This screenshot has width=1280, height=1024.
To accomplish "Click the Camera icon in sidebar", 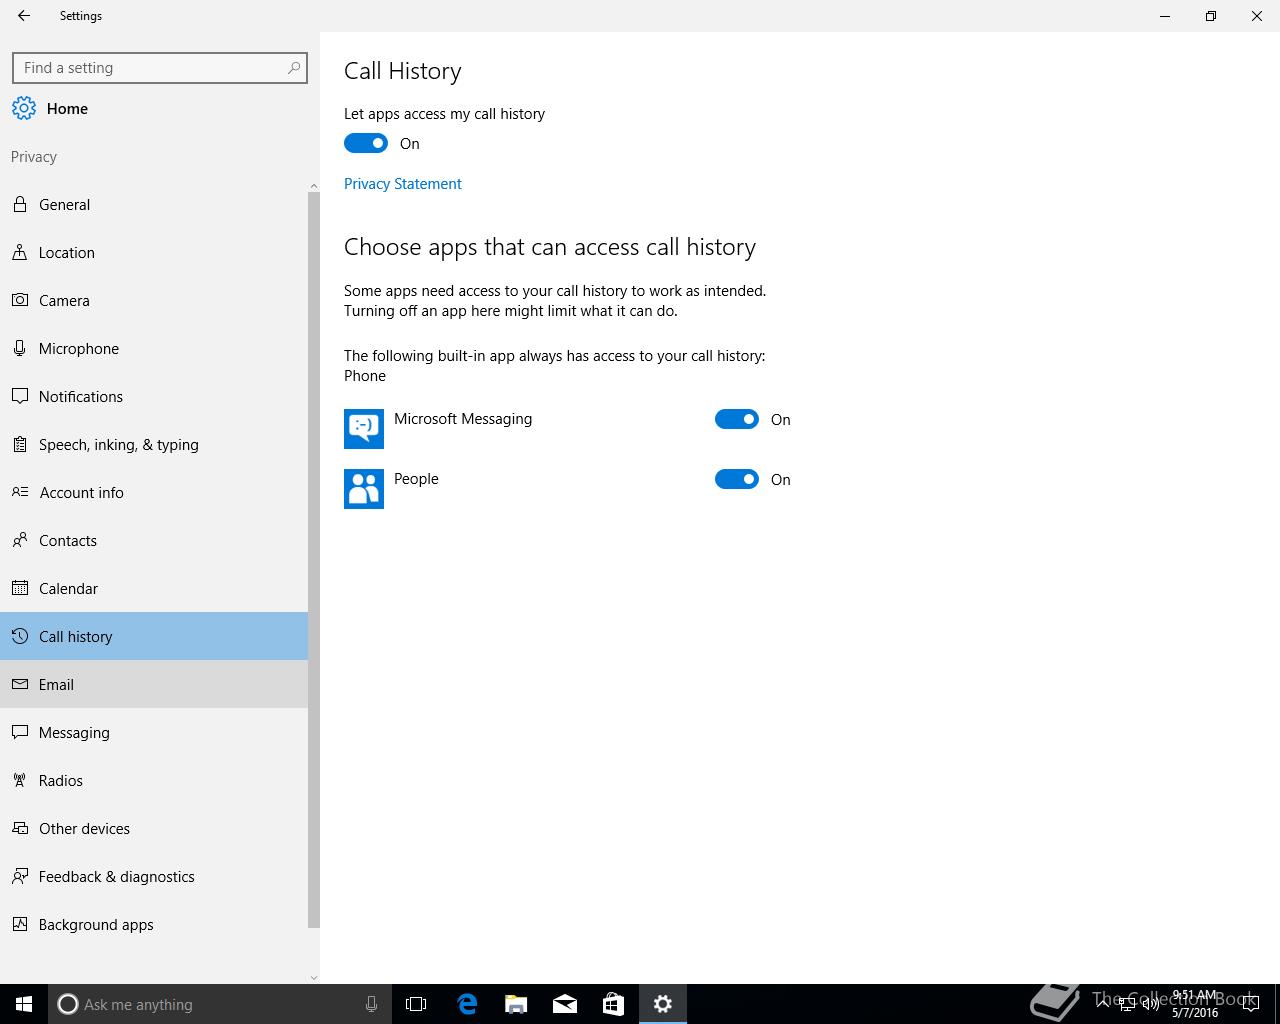I will [20, 300].
